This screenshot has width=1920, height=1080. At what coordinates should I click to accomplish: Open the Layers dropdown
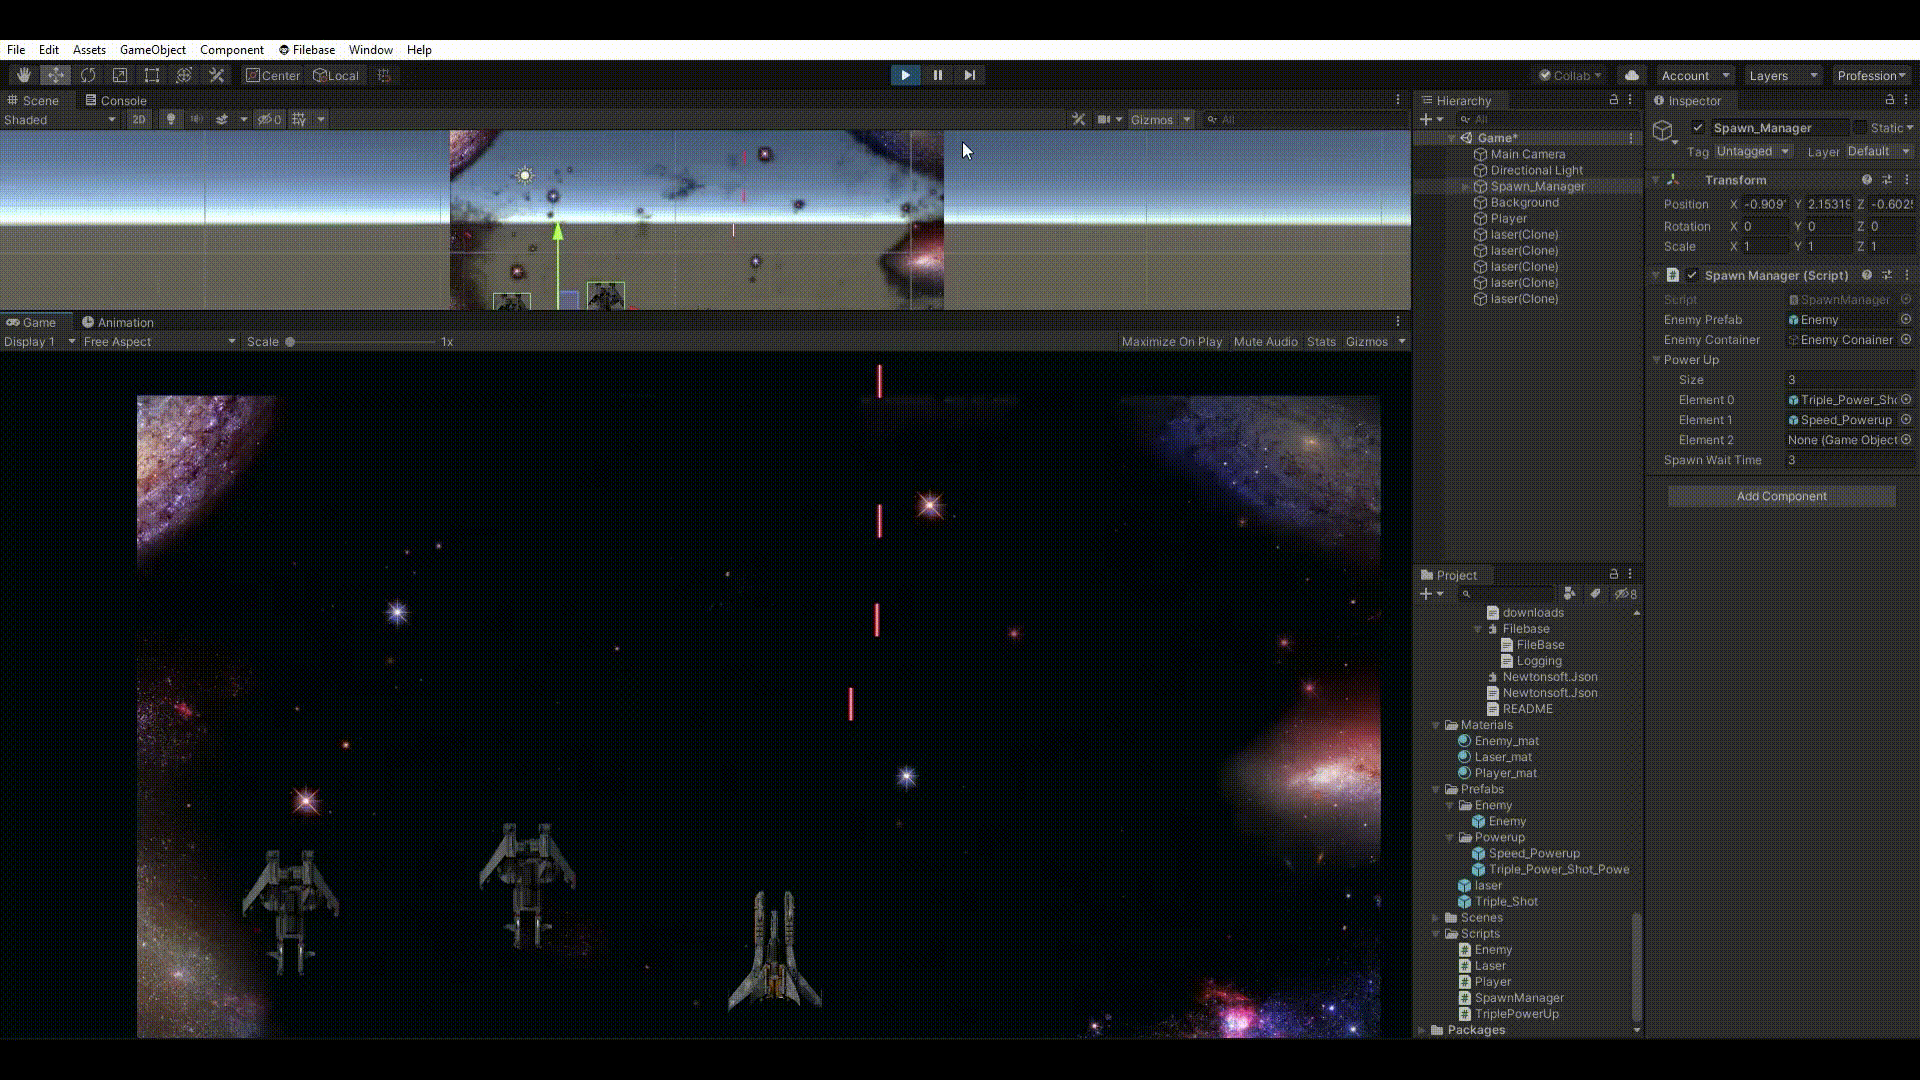pyautogui.click(x=1783, y=75)
